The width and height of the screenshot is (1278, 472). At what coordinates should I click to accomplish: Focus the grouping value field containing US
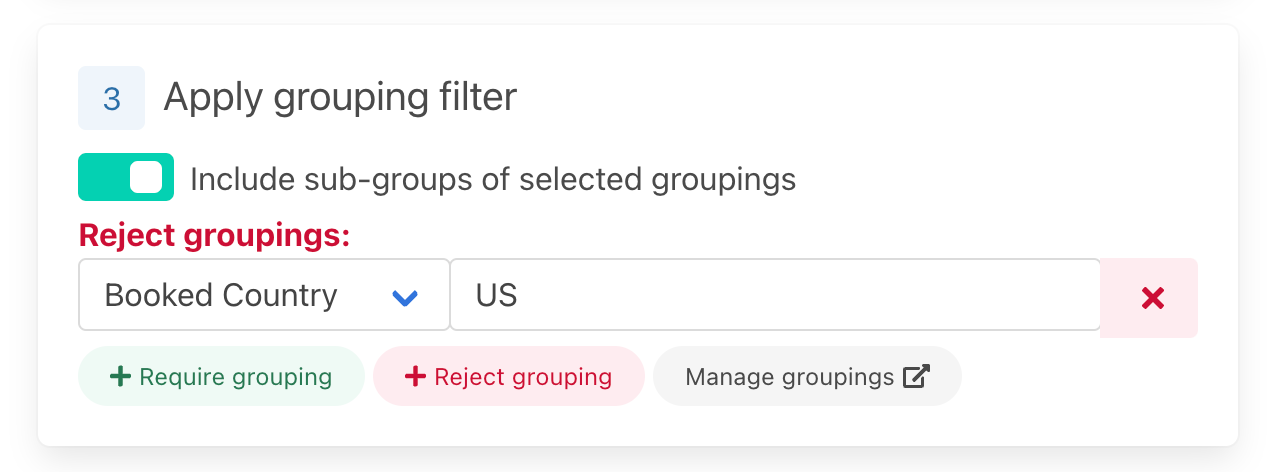point(775,295)
